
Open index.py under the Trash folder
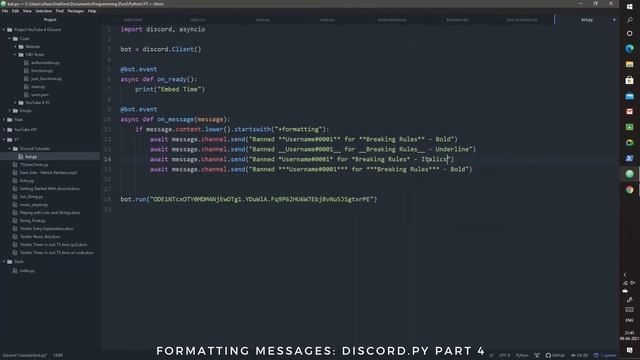click(x=27, y=271)
